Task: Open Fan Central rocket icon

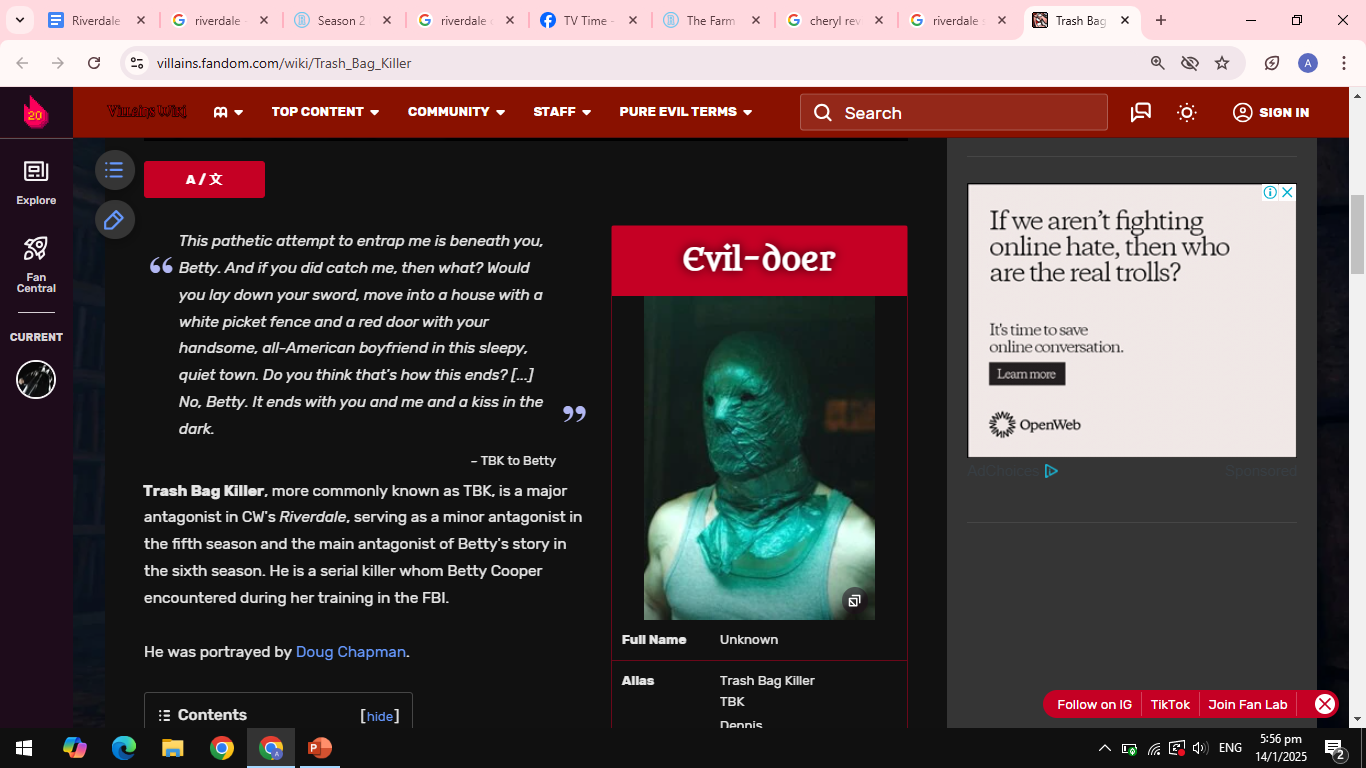Action: (36, 263)
